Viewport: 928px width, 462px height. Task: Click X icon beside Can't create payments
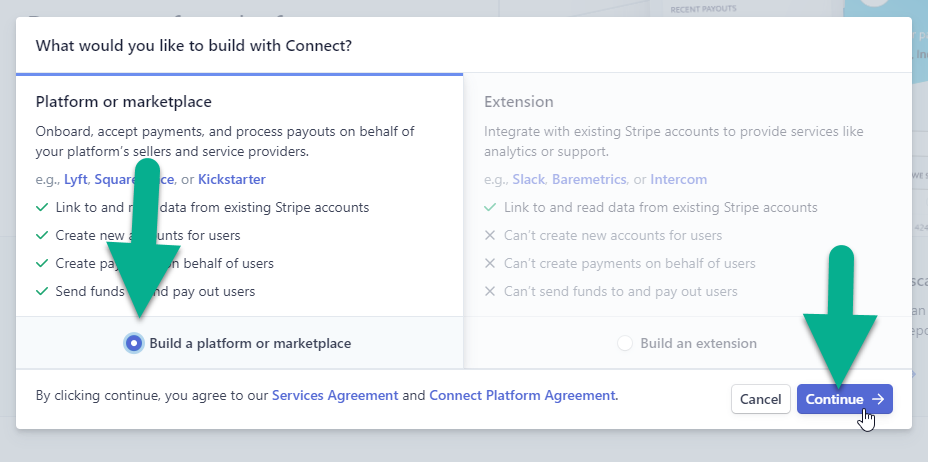(490, 263)
